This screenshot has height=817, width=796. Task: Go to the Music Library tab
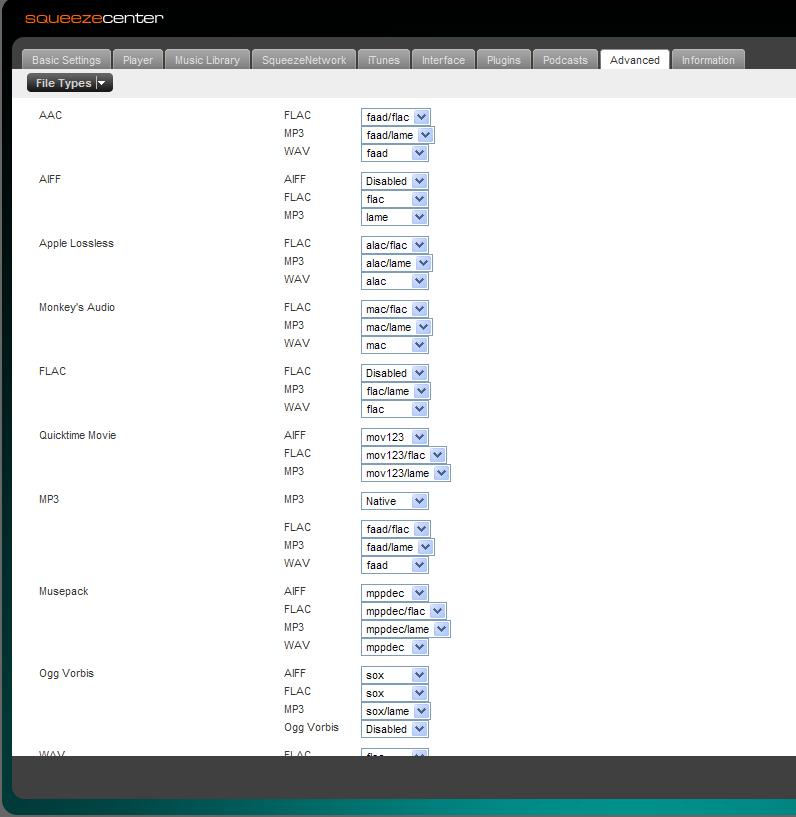[x=207, y=60]
